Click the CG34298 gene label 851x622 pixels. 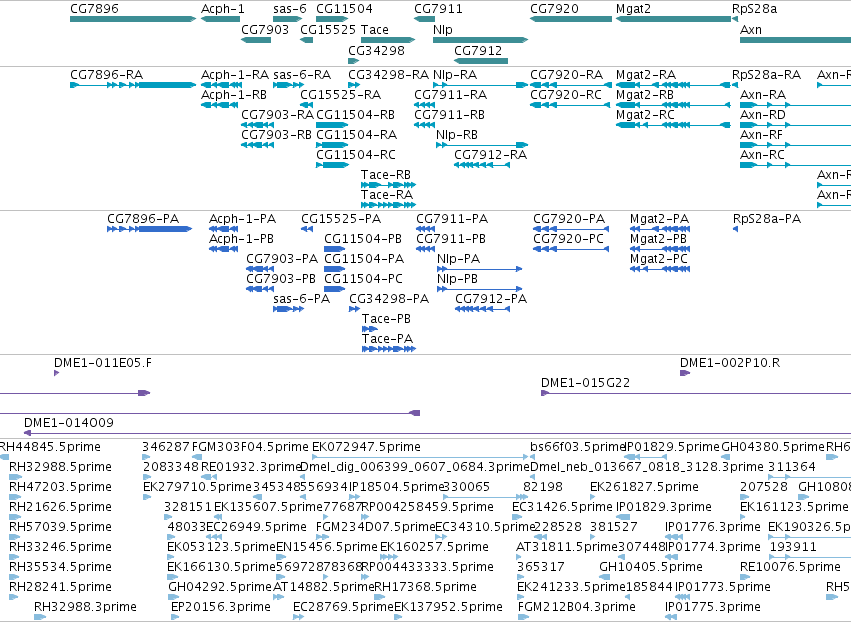pos(376,50)
